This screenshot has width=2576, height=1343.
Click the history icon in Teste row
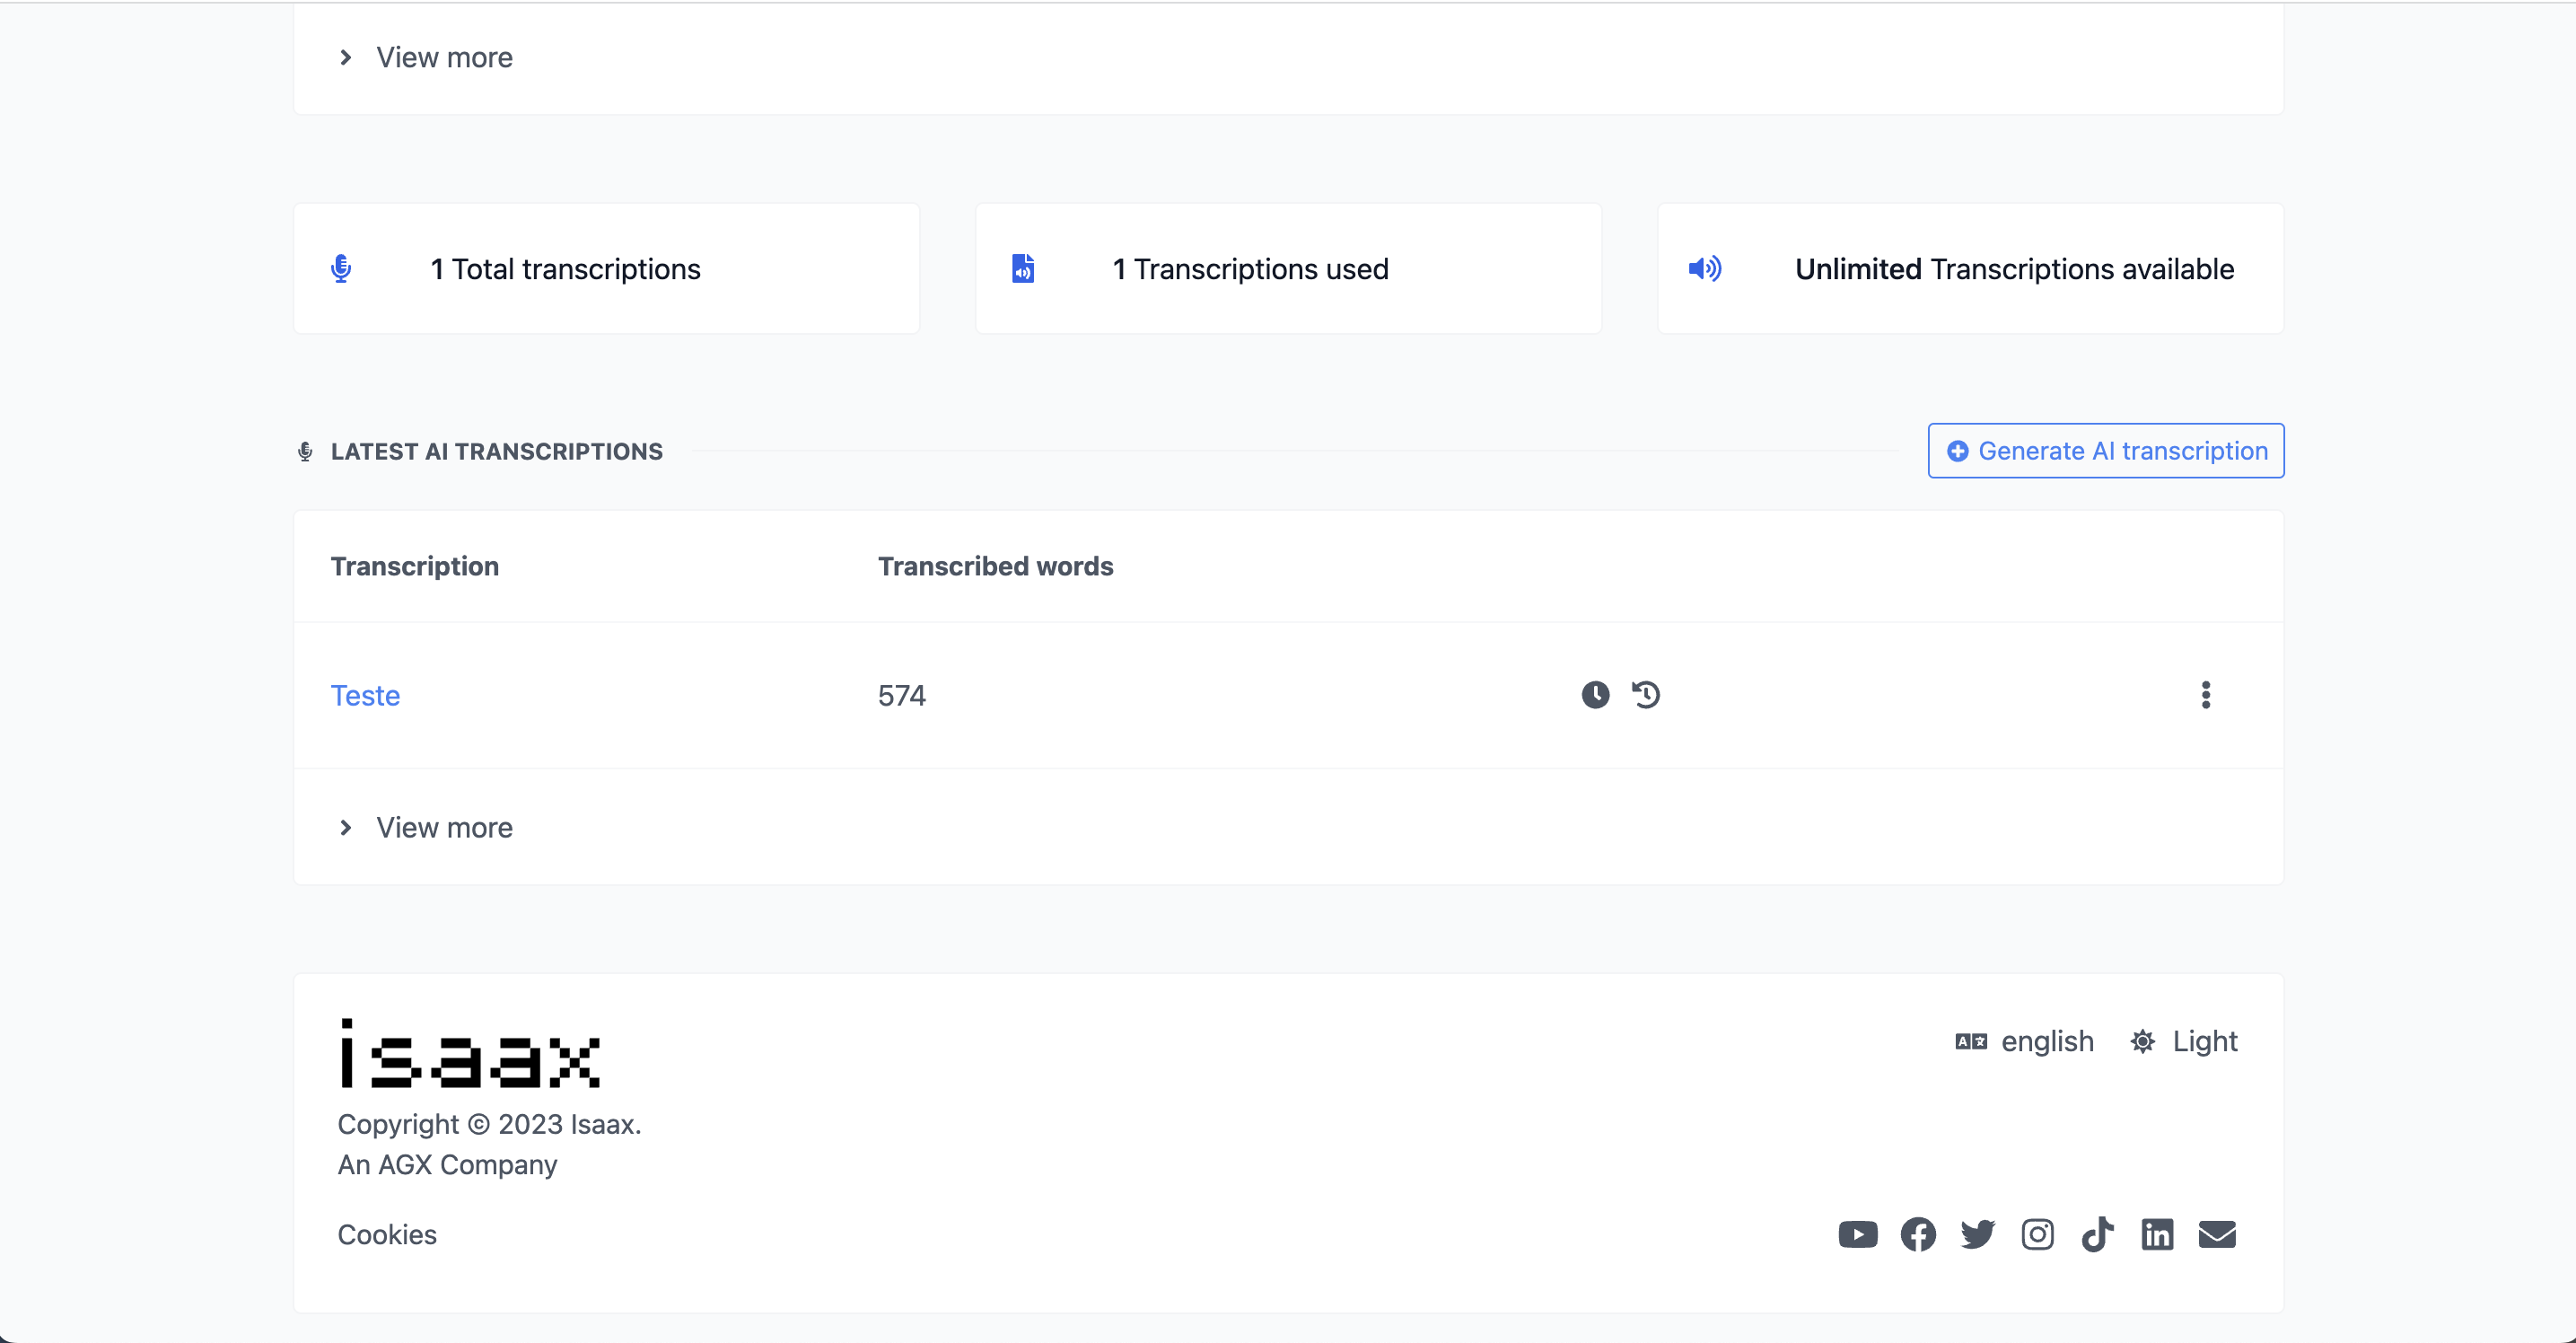click(x=1646, y=695)
